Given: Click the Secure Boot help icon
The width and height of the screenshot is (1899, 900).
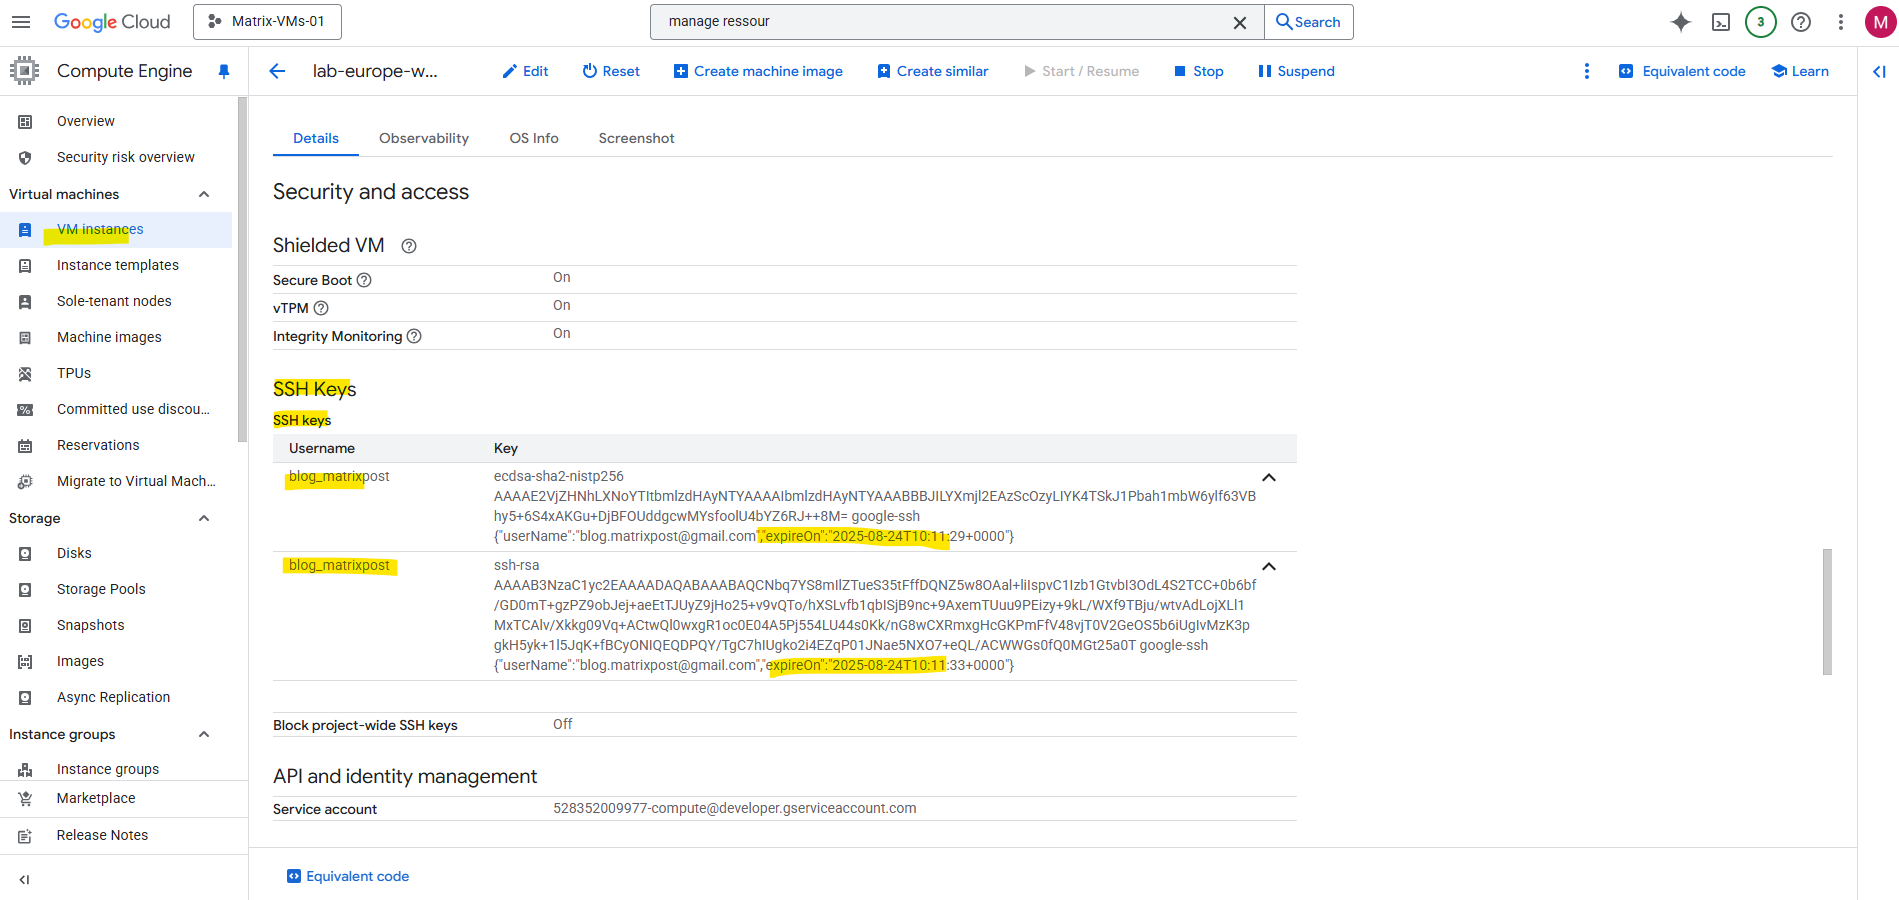Looking at the screenshot, I should (x=364, y=280).
